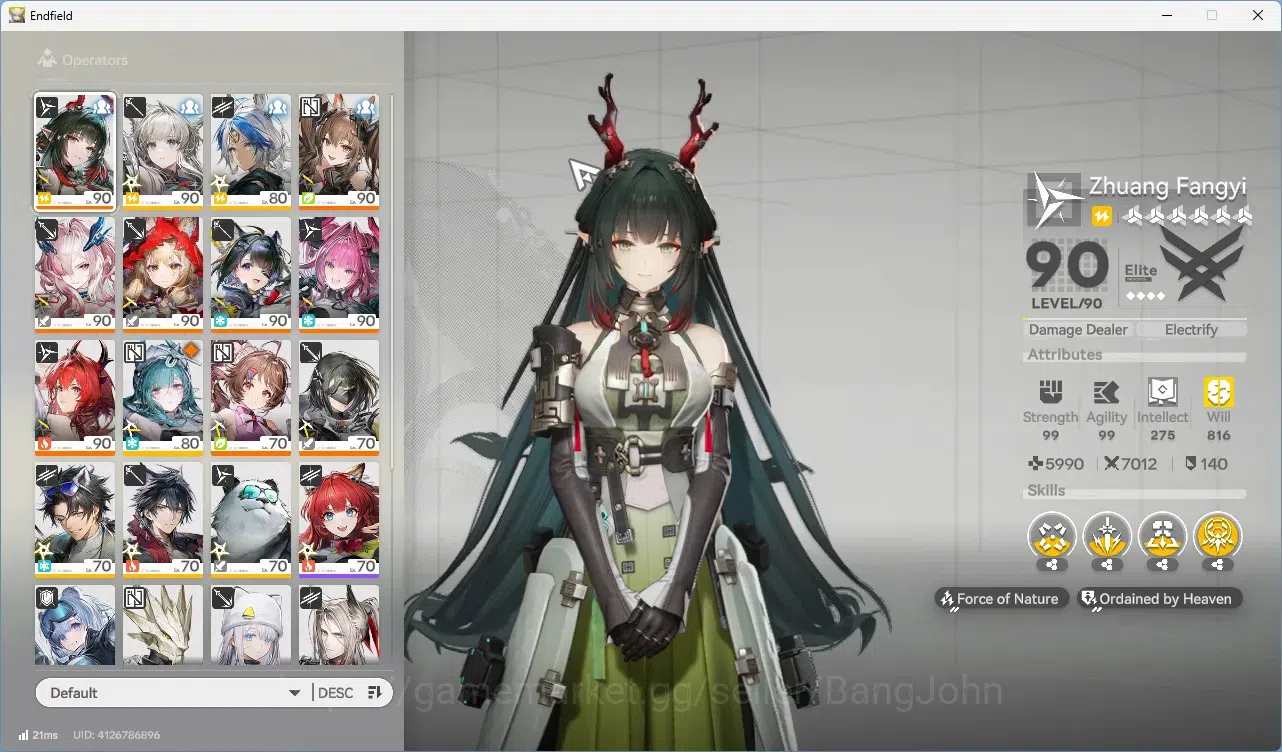
Task: Pick the teal-haired level 80 operator card
Action: [x=163, y=397]
